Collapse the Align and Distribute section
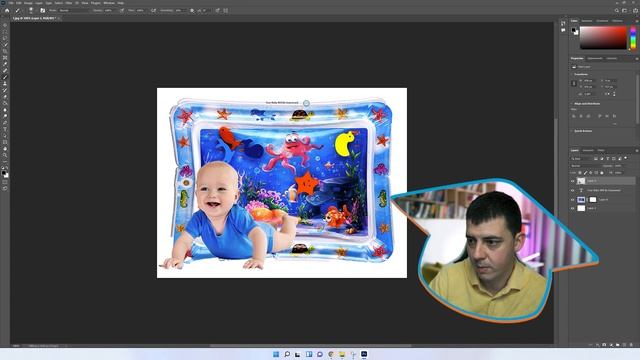The image size is (640, 360). pyautogui.click(x=572, y=104)
